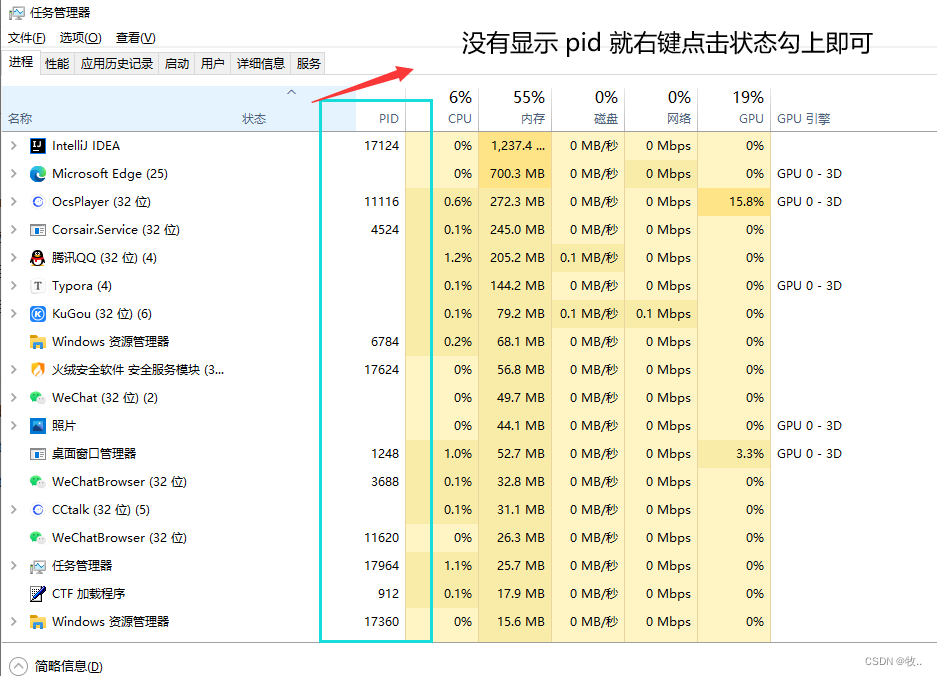
Task: Open the 文件(F) menu
Action: (26, 38)
